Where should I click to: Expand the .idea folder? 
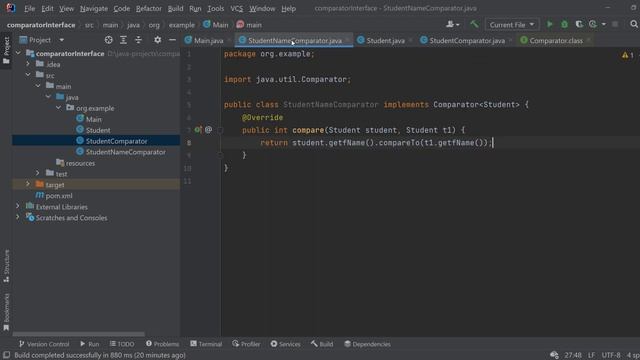(28, 64)
